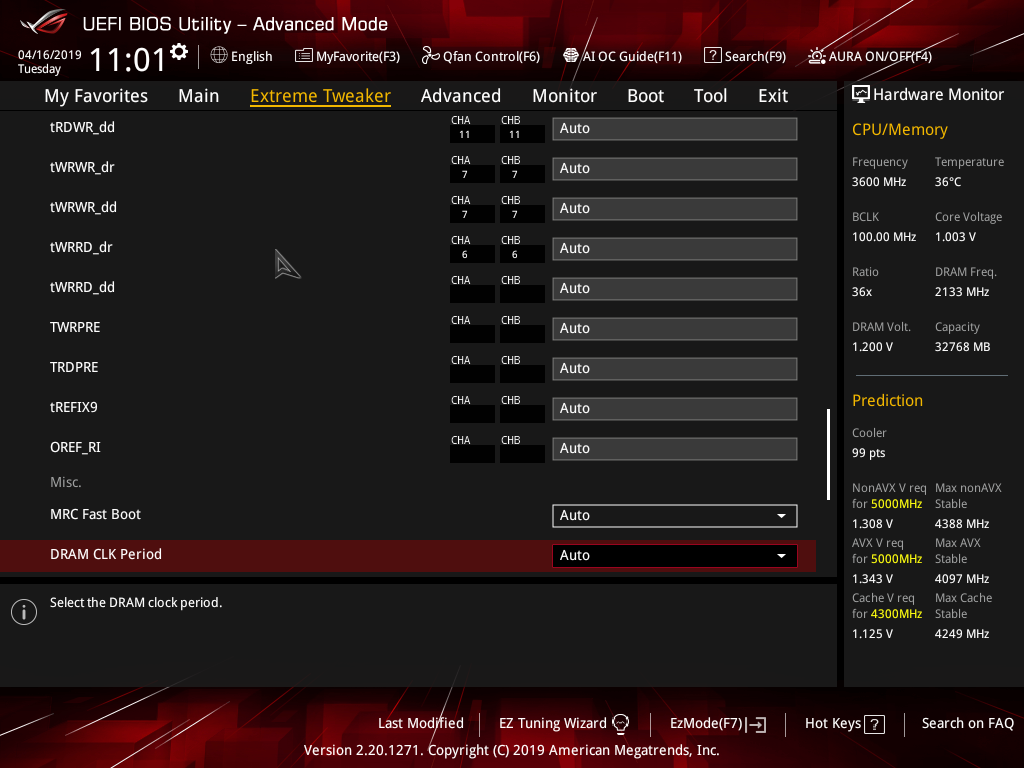Click the 5000MHz NonAVX prediction value
1024x768 pixels.
point(896,504)
